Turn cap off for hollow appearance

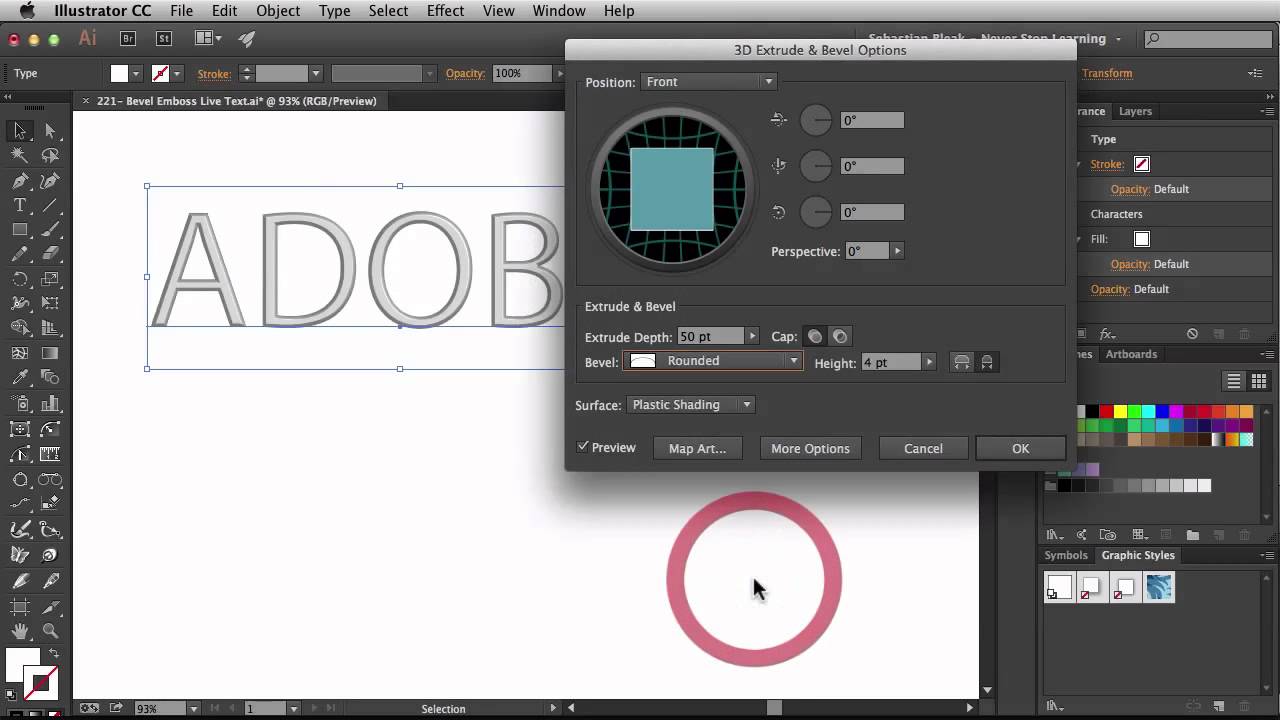click(x=840, y=337)
